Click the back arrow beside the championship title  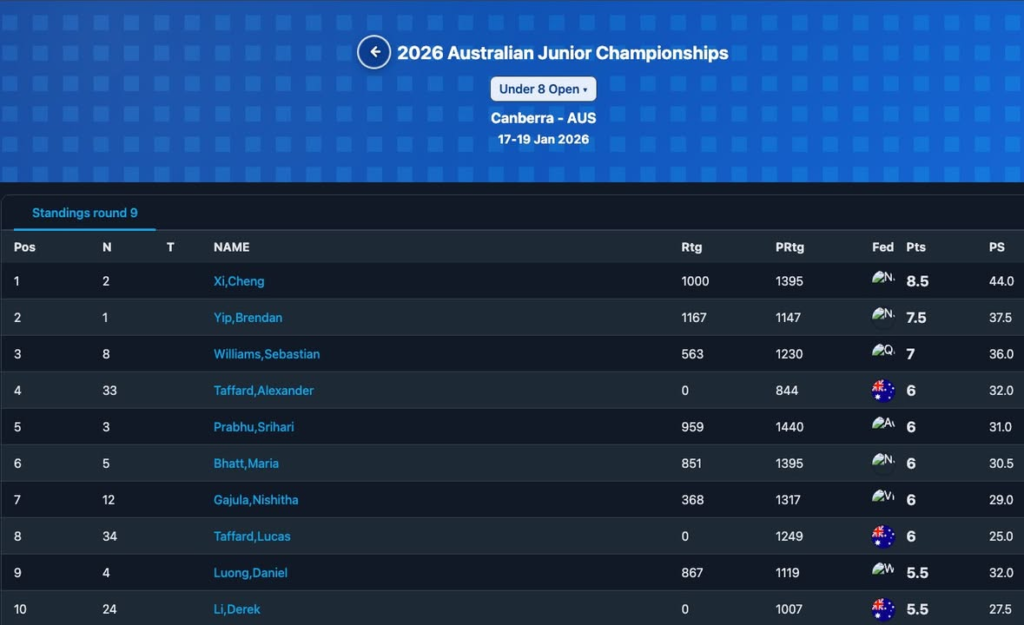pos(374,52)
